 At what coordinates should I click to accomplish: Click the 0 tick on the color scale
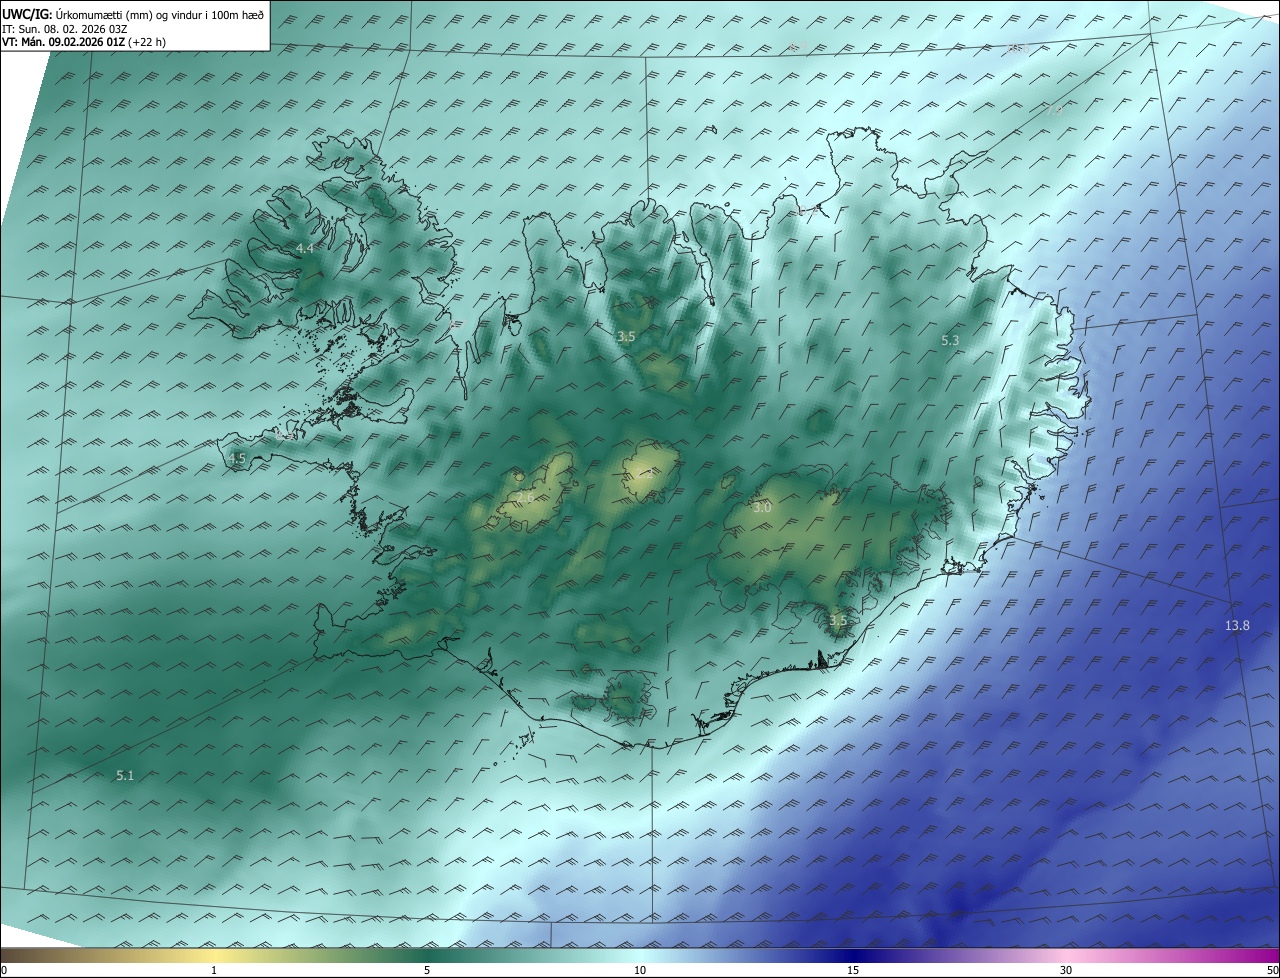(x=4, y=970)
